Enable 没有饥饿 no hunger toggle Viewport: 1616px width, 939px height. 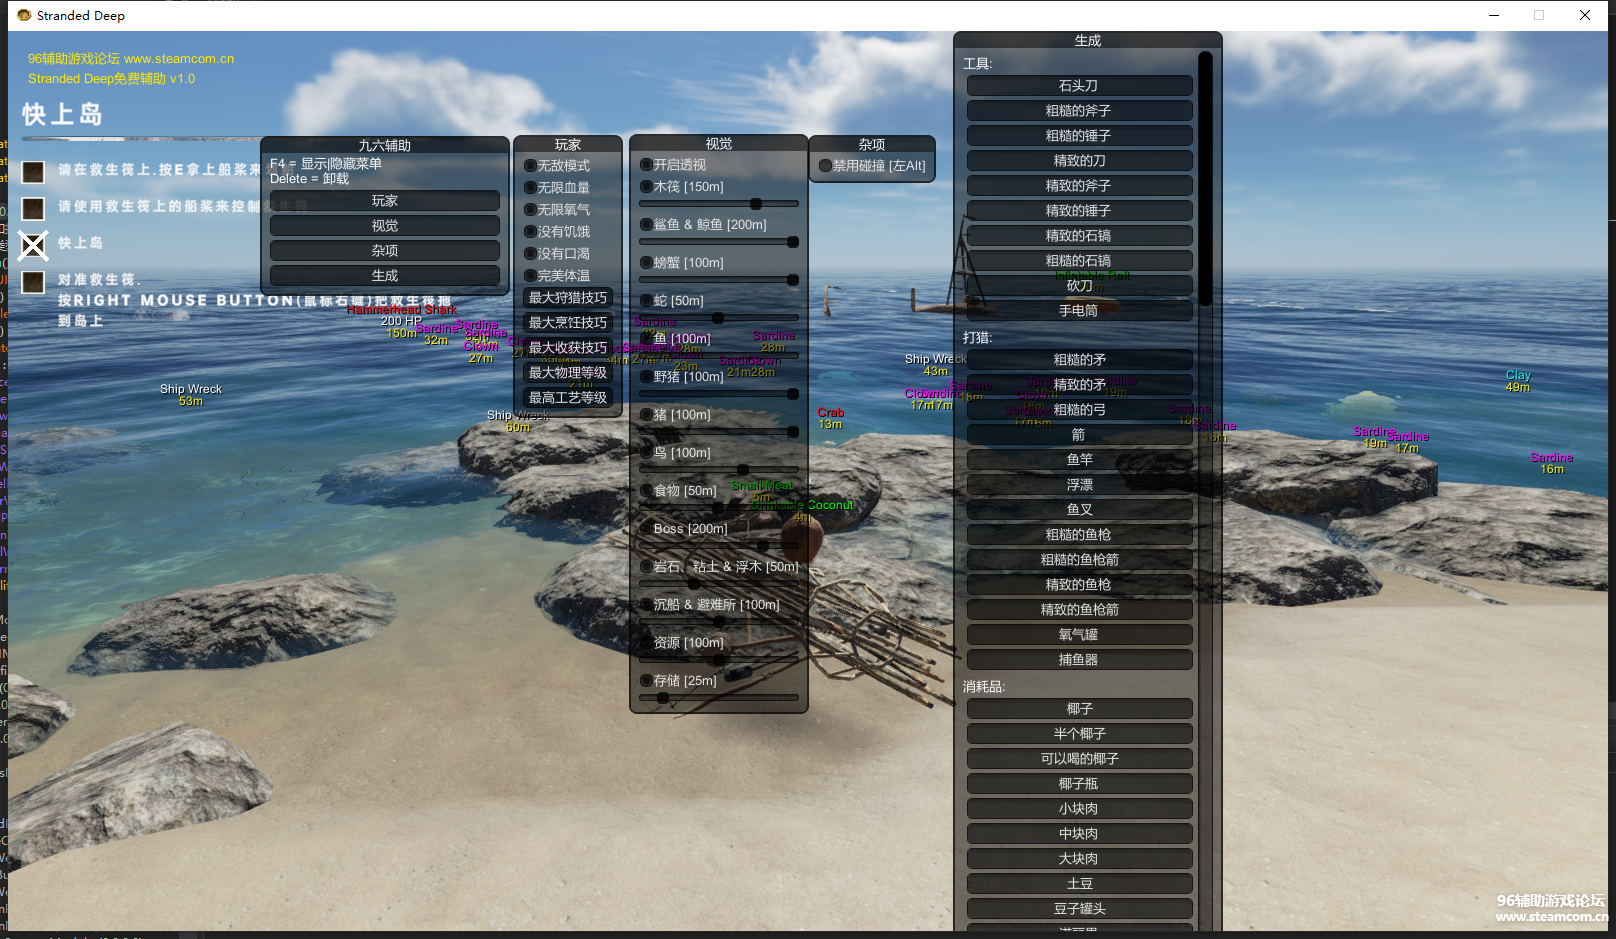coord(531,232)
